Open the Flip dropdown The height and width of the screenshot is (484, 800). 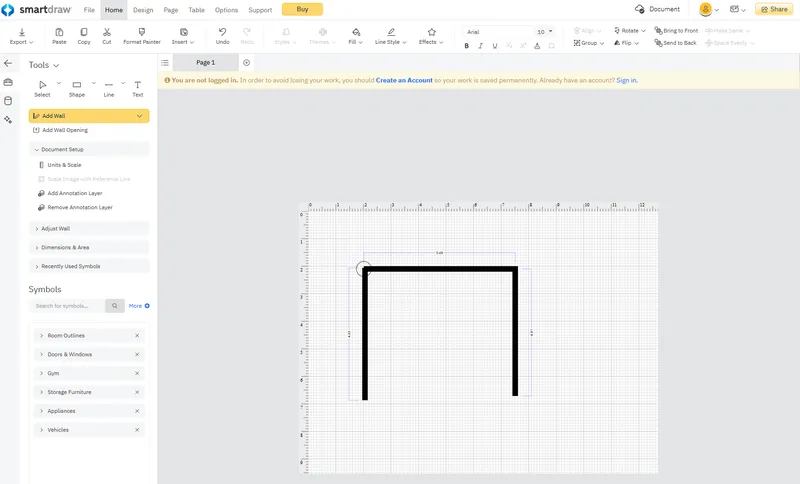(x=626, y=43)
